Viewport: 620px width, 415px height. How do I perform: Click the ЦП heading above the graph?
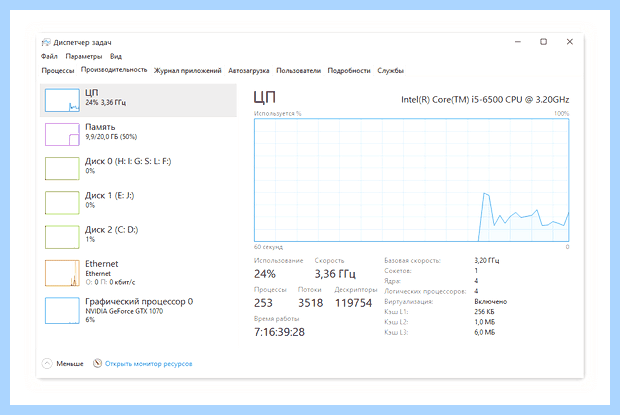point(265,97)
